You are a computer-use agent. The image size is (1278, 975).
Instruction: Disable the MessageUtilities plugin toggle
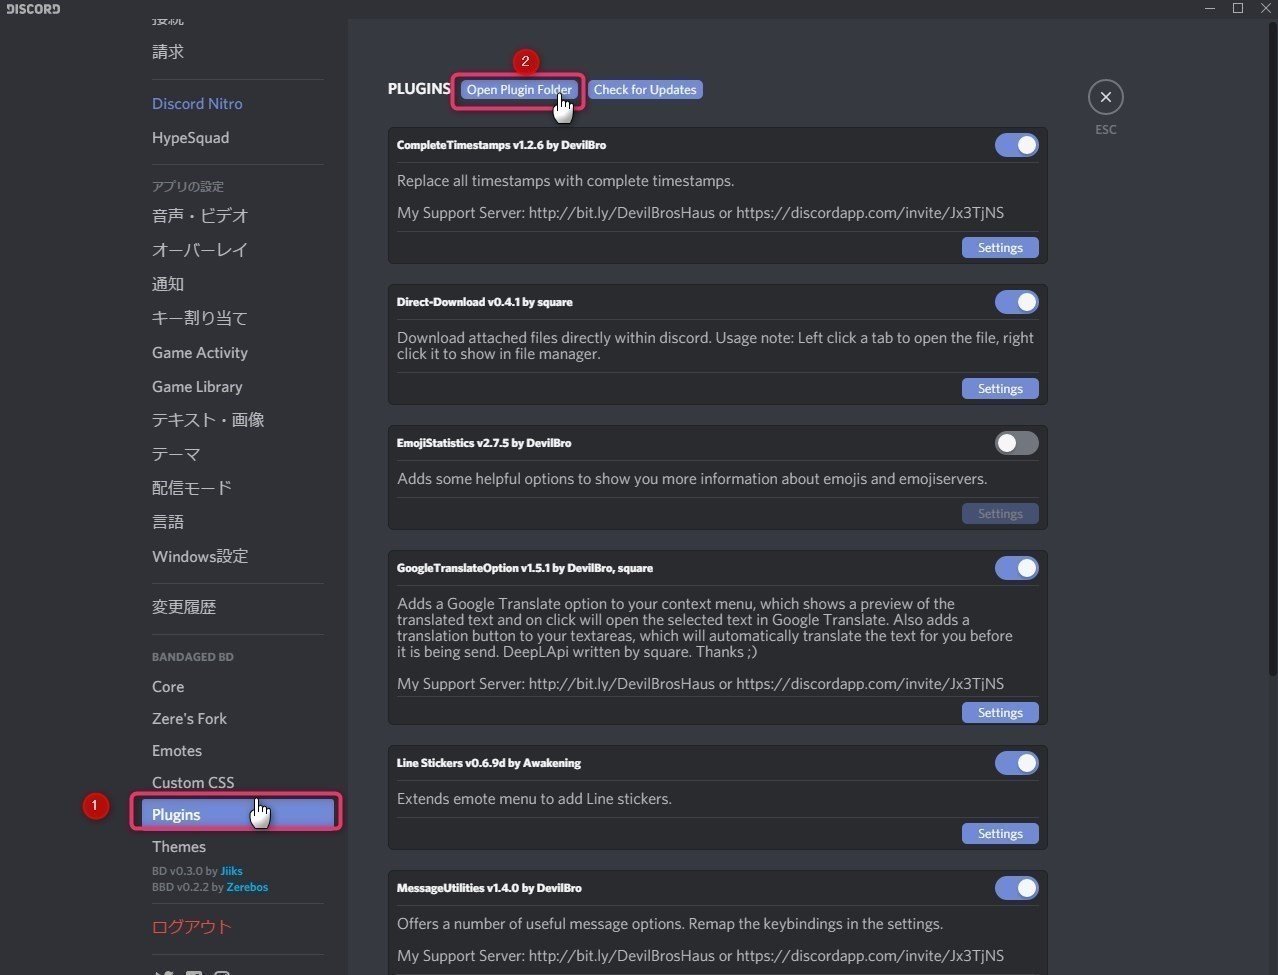pos(1016,888)
